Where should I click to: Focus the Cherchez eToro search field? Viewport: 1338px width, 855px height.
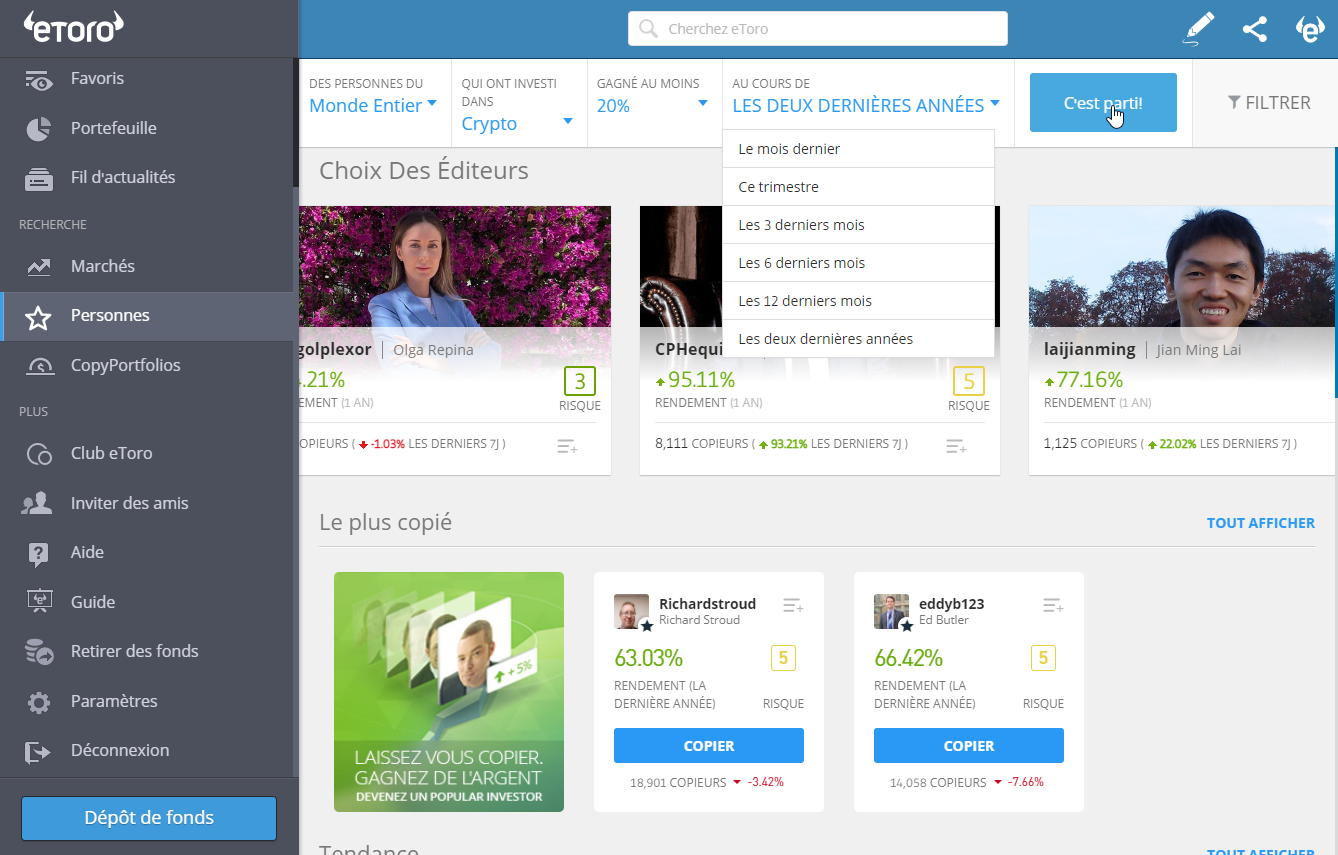818,29
